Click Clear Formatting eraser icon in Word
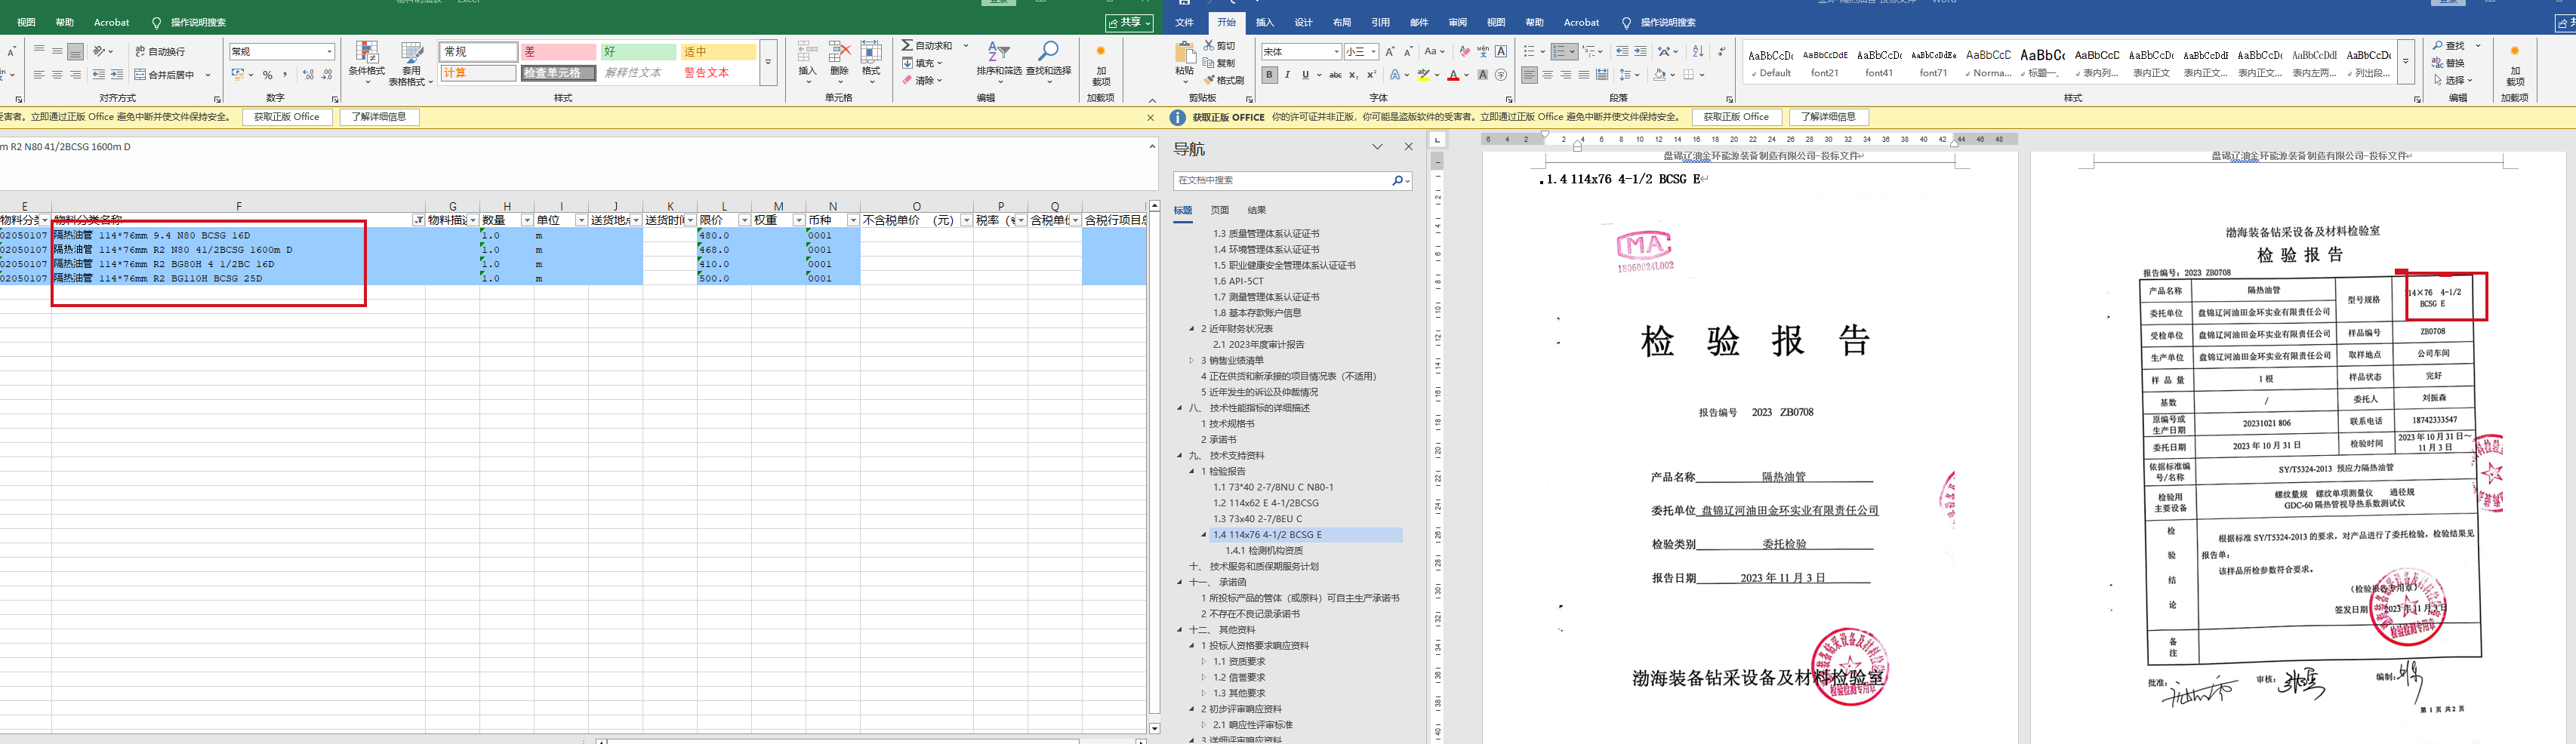Viewport: 2576px width, 744px height. pos(1465,51)
